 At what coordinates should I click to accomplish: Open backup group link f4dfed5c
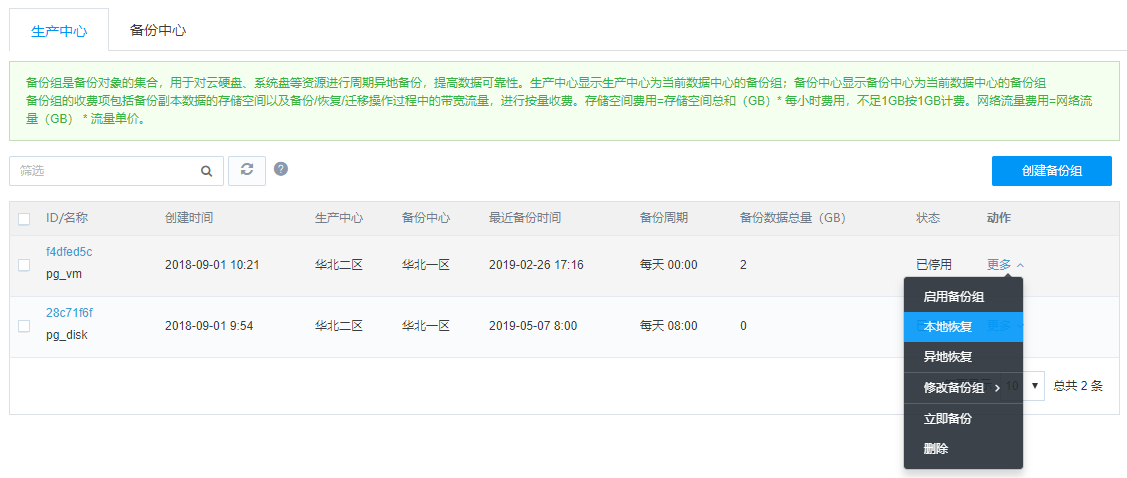point(69,252)
